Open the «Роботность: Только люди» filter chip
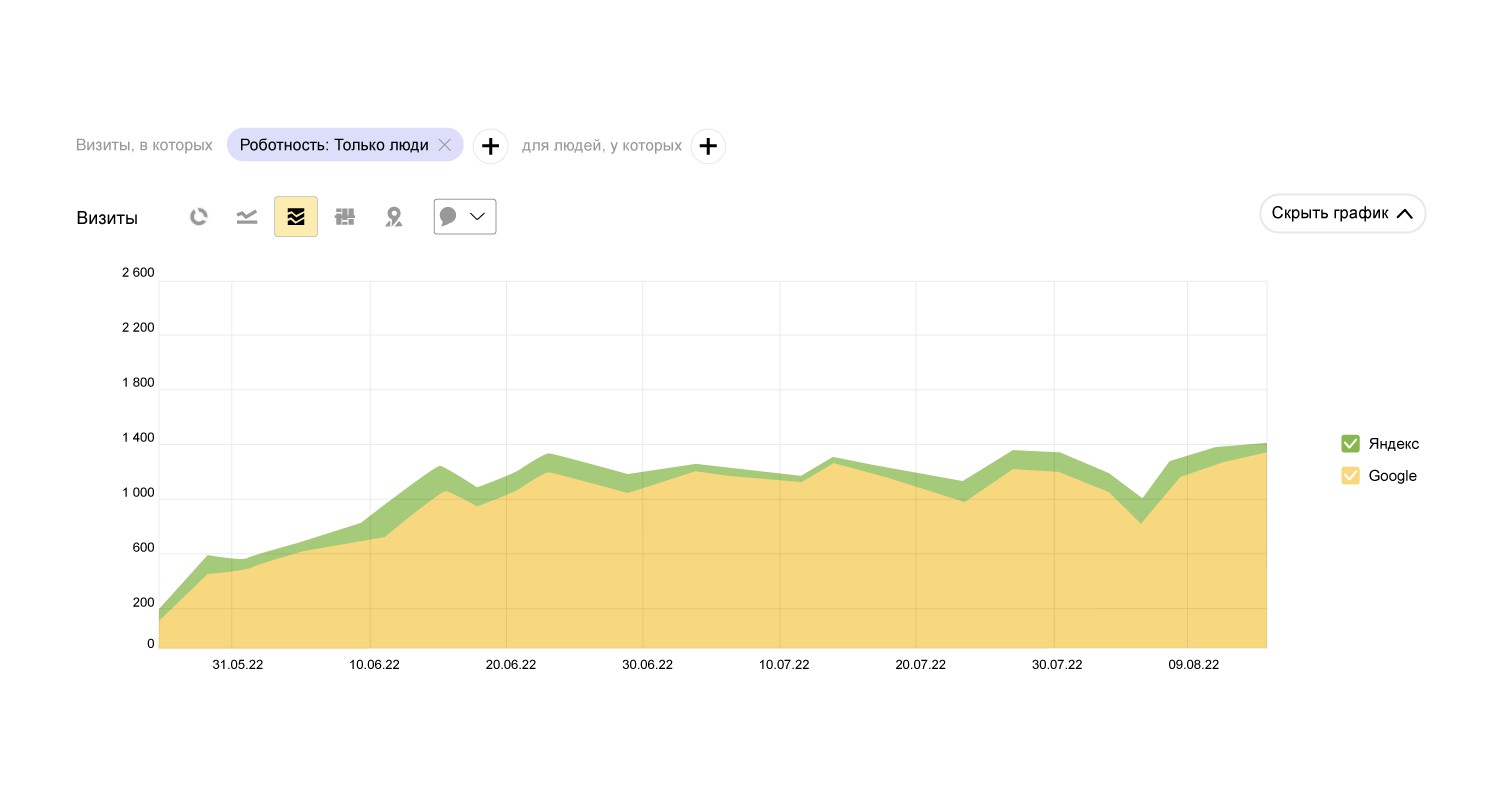The image size is (1500, 800). pyautogui.click(x=333, y=145)
